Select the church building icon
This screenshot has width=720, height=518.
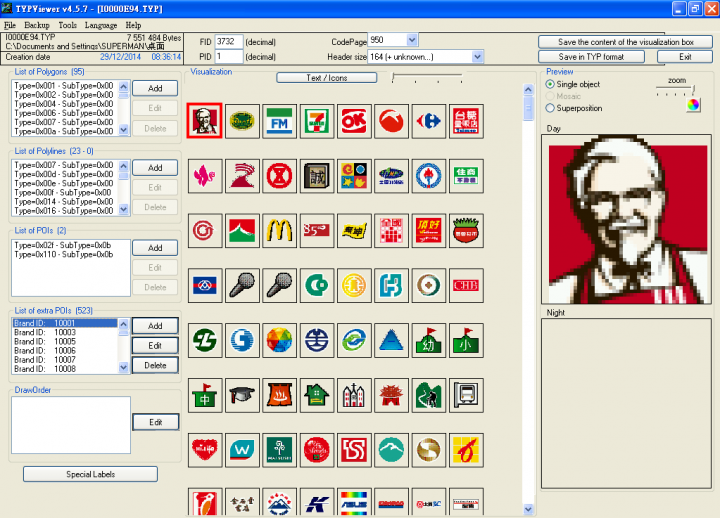click(x=354, y=395)
